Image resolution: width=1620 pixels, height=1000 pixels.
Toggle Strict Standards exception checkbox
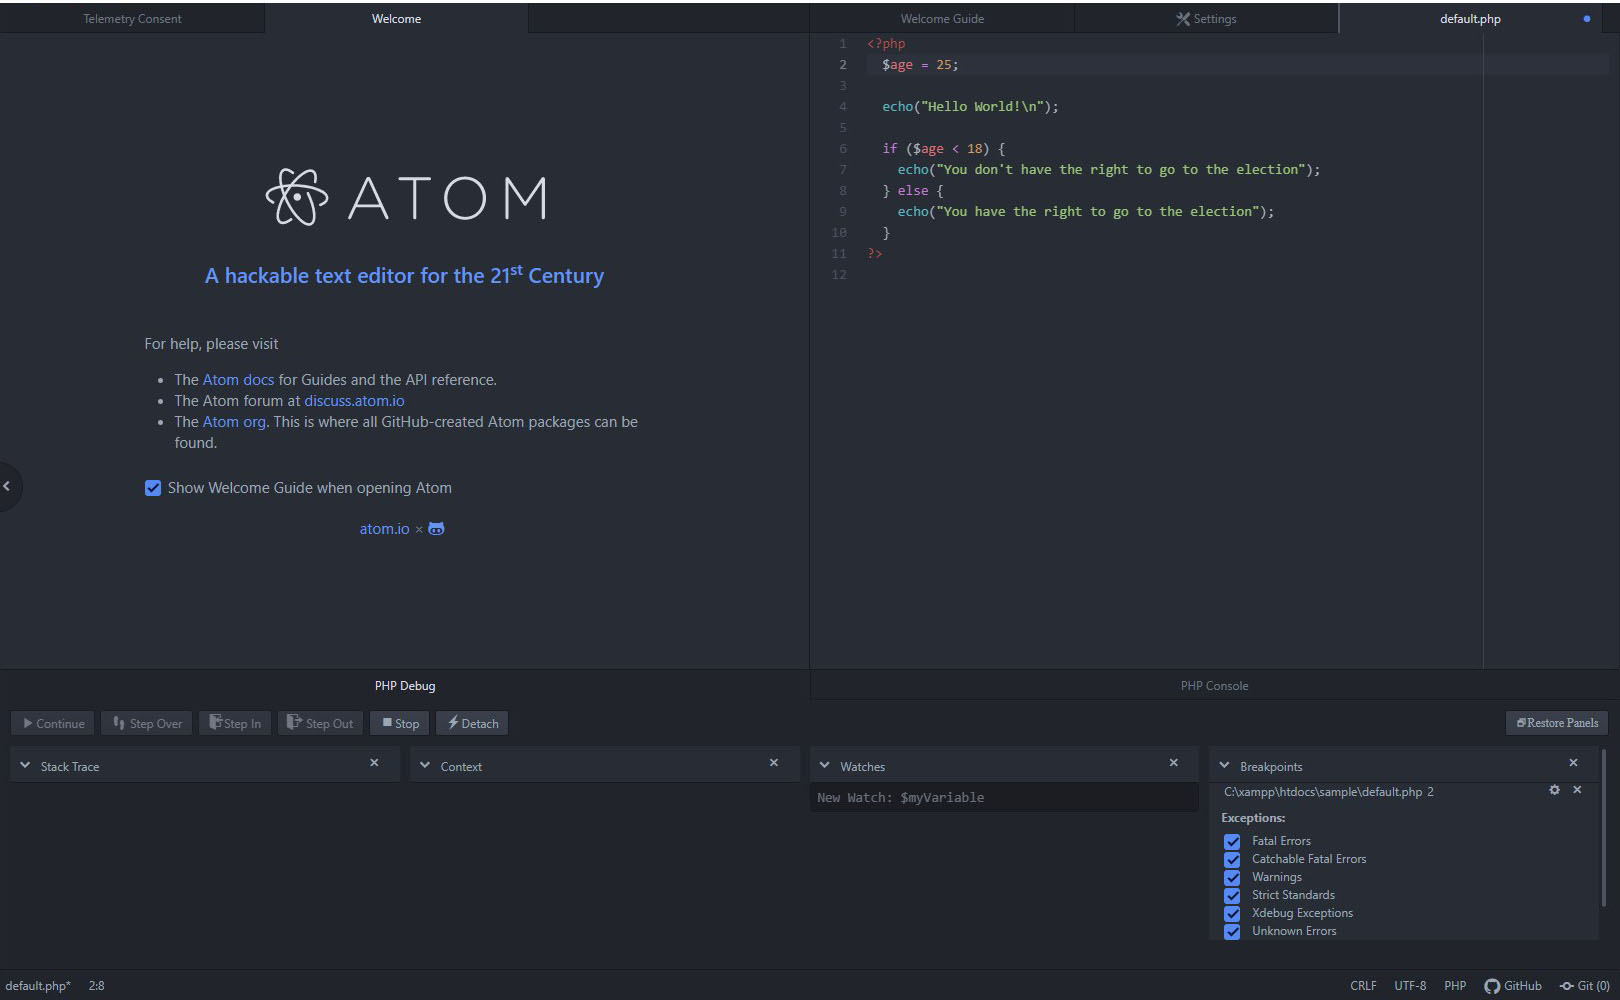[1232, 895]
